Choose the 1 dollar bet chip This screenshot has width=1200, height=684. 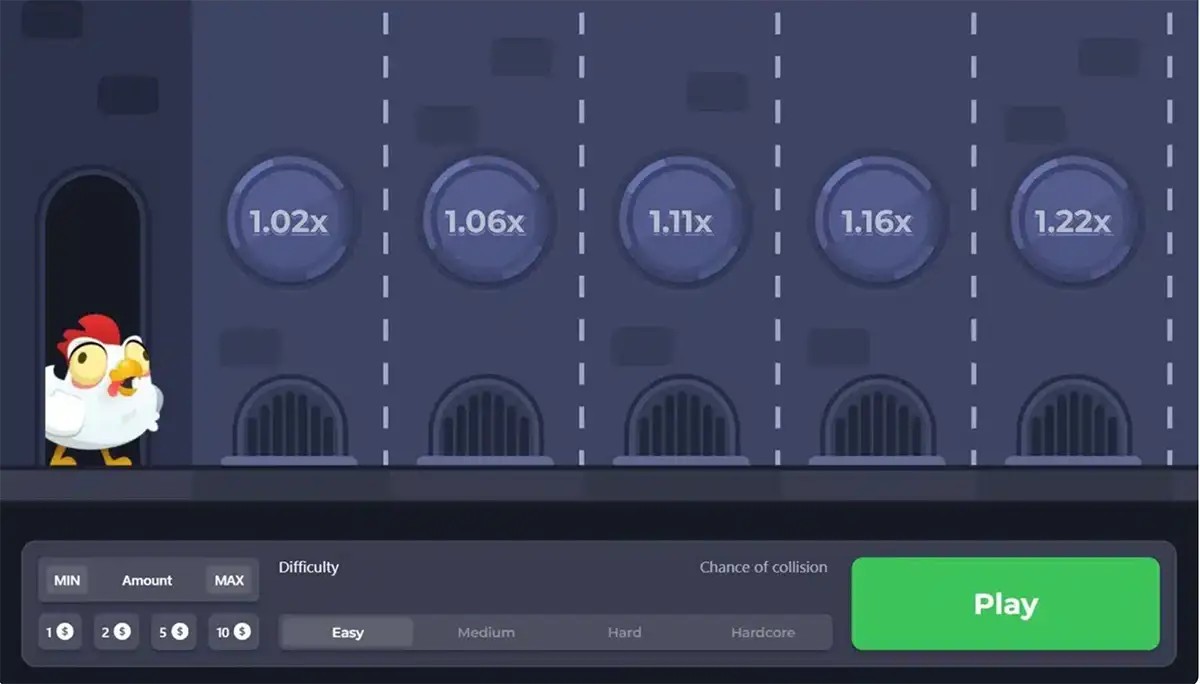pyautogui.click(x=60, y=632)
